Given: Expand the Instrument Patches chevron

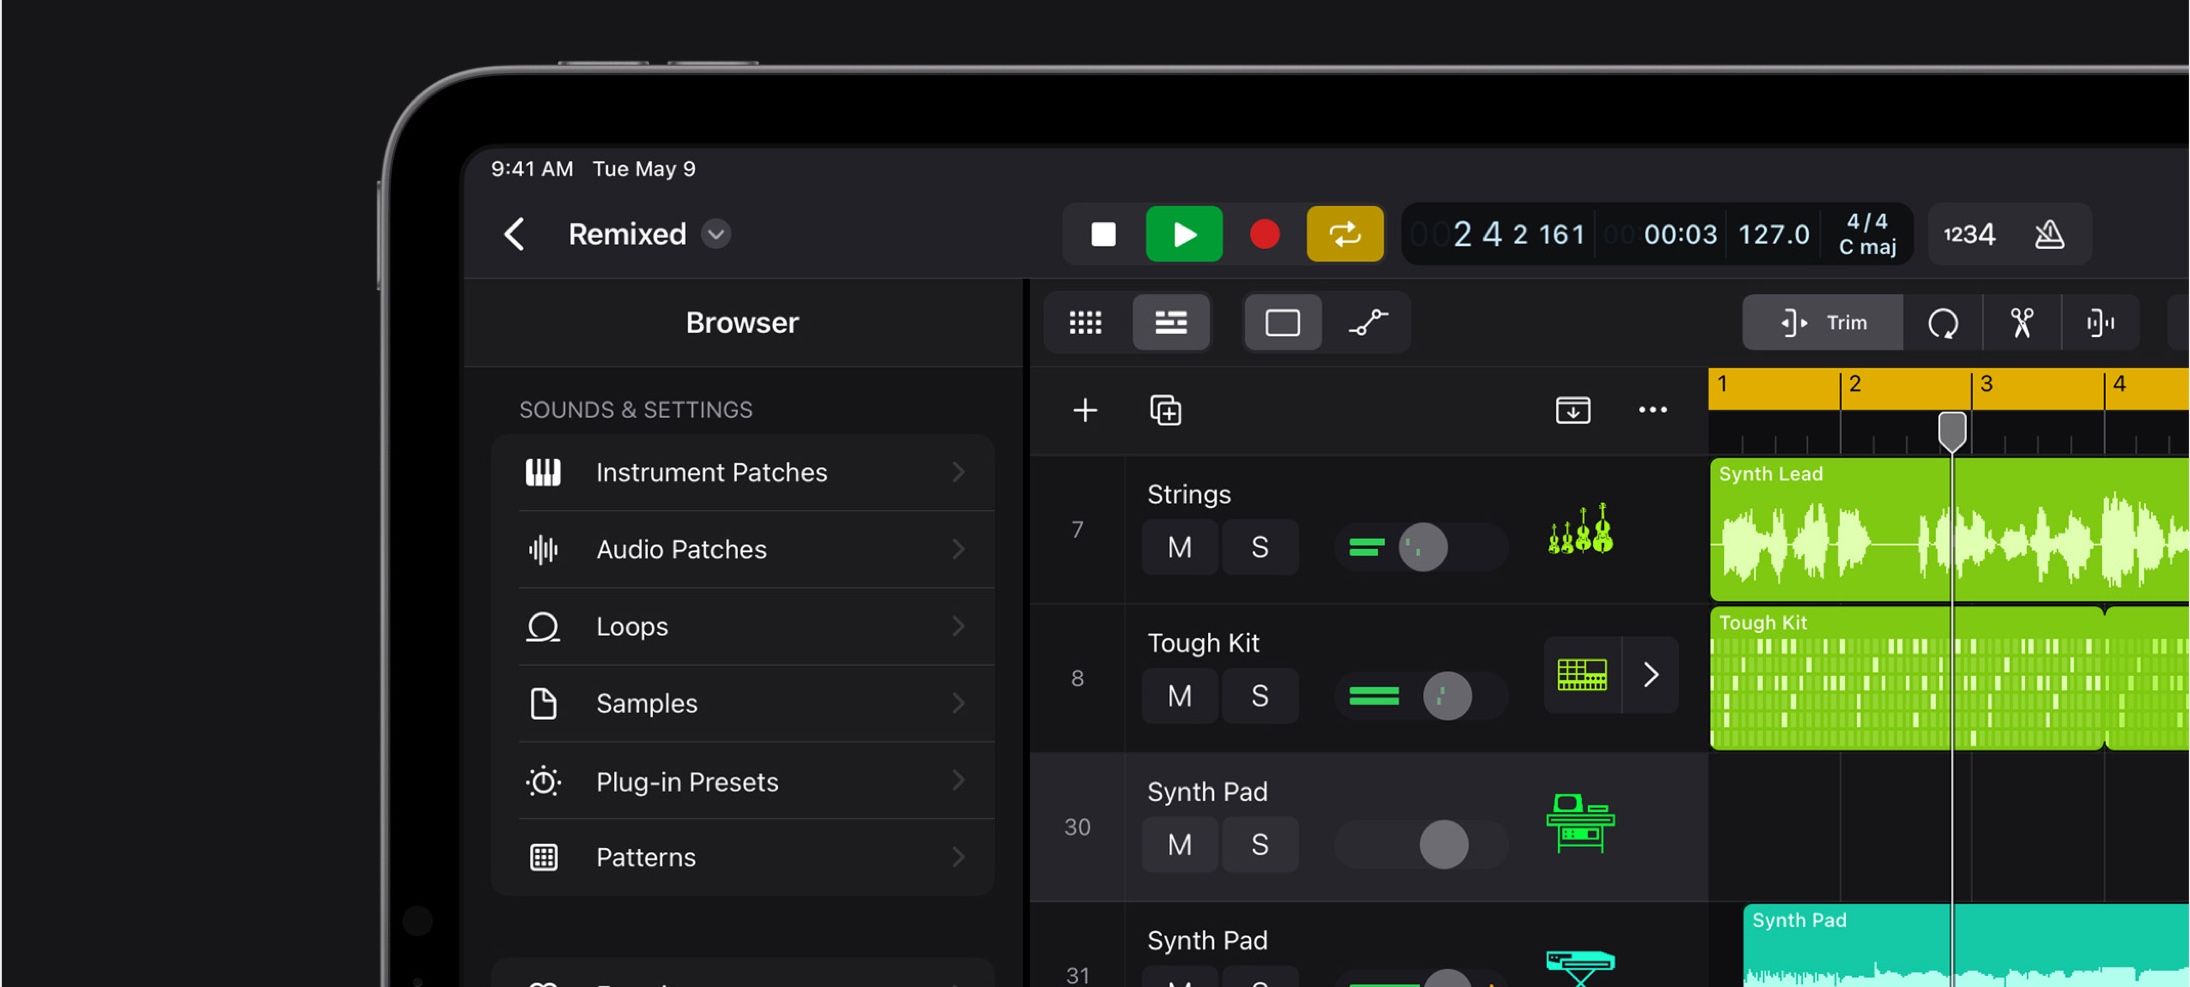Looking at the screenshot, I should click(x=958, y=472).
